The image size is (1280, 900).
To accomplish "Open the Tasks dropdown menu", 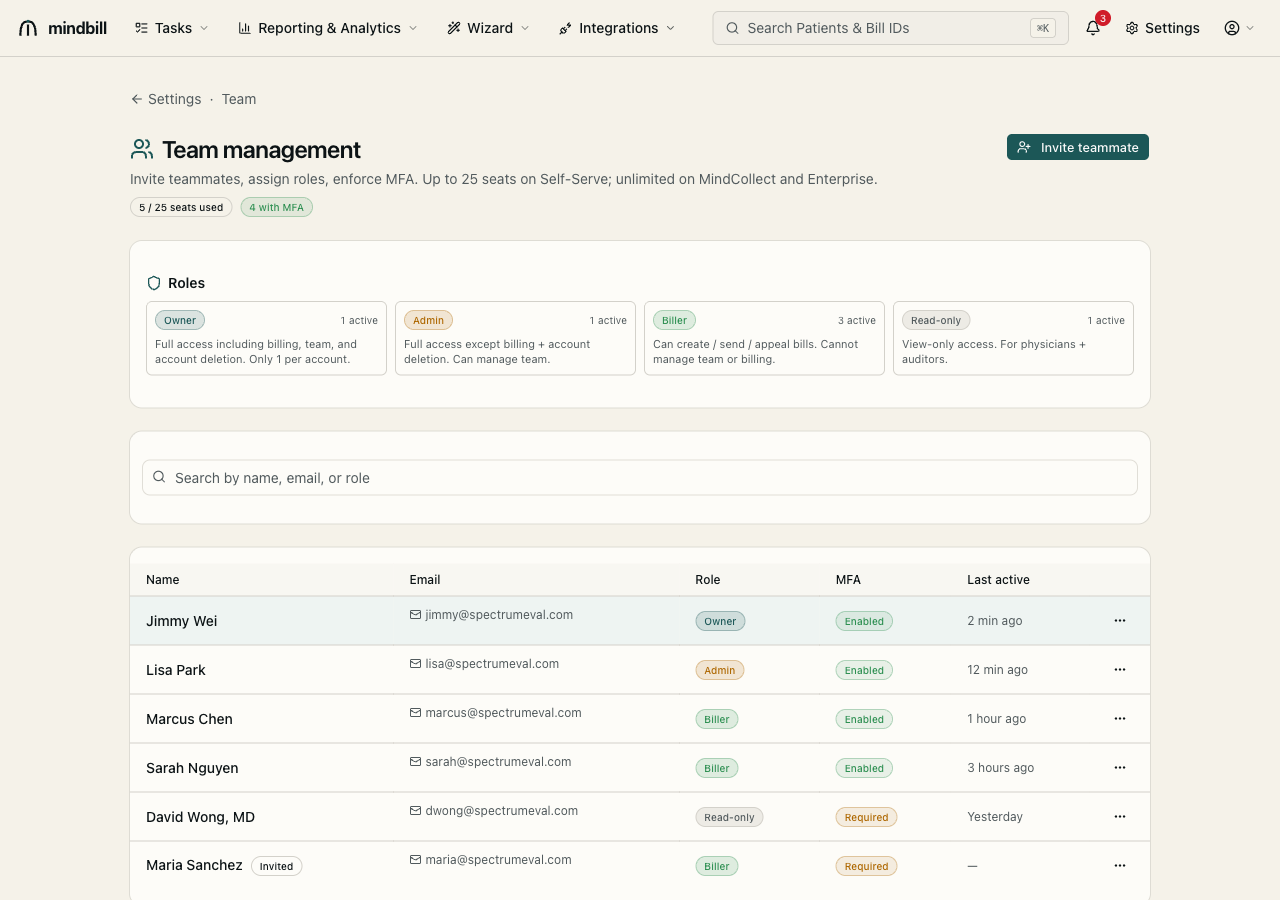I will (172, 28).
